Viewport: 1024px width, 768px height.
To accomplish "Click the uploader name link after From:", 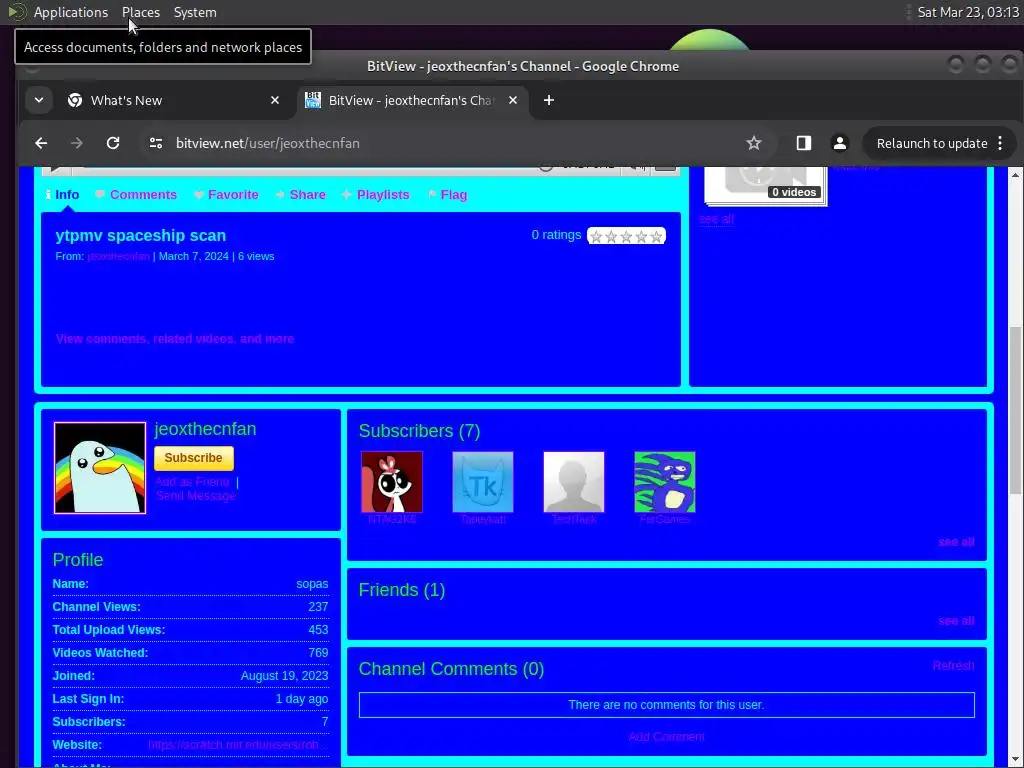I will coord(118,257).
